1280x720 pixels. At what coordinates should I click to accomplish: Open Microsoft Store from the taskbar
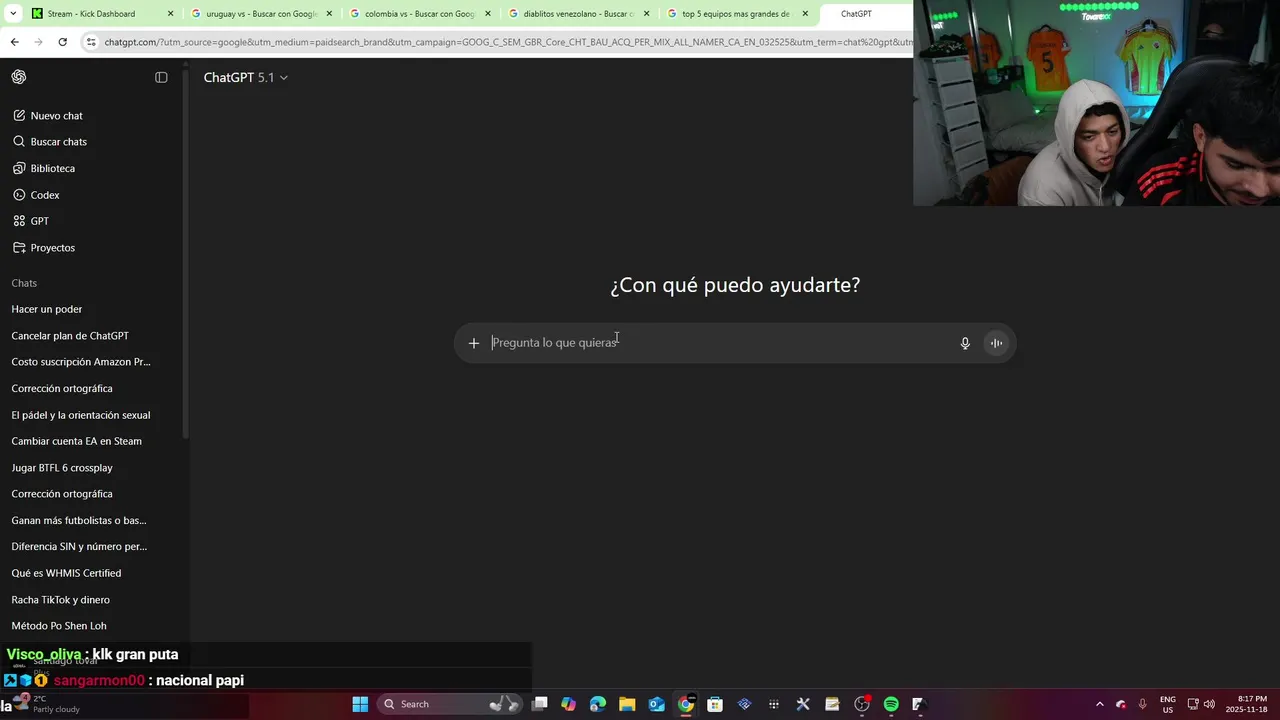point(715,704)
